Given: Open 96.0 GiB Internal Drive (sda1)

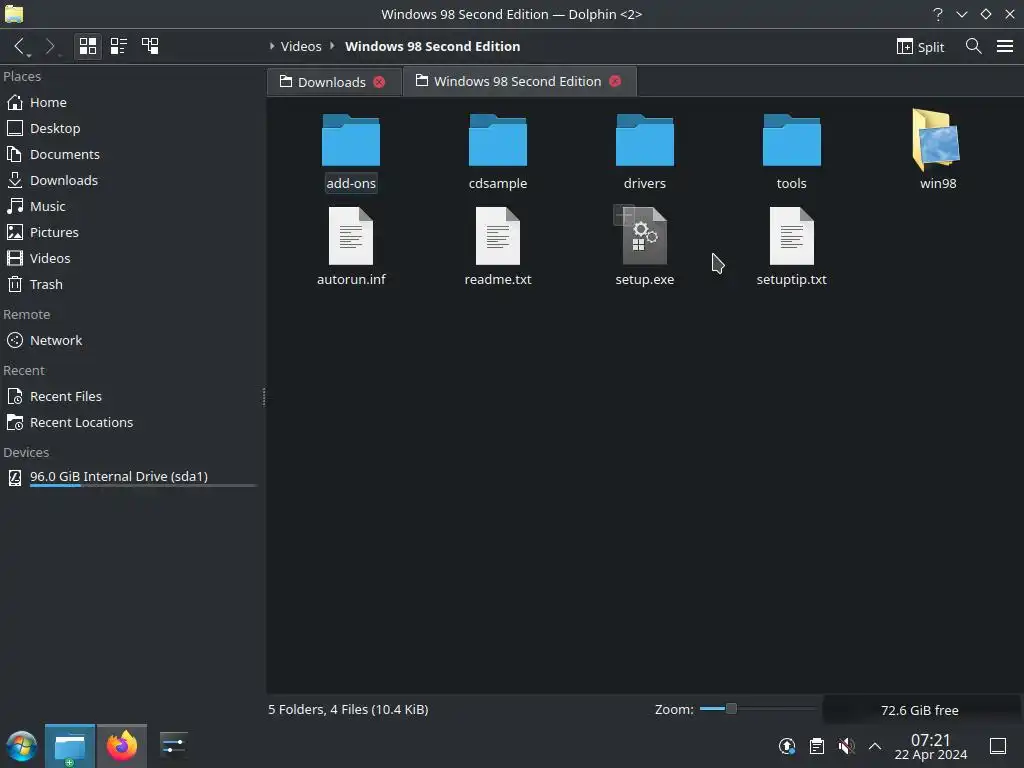Looking at the screenshot, I should tap(133, 477).
